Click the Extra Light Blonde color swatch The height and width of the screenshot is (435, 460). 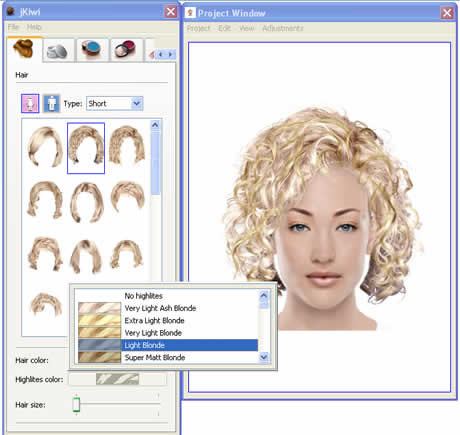pyautogui.click(x=99, y=320)
